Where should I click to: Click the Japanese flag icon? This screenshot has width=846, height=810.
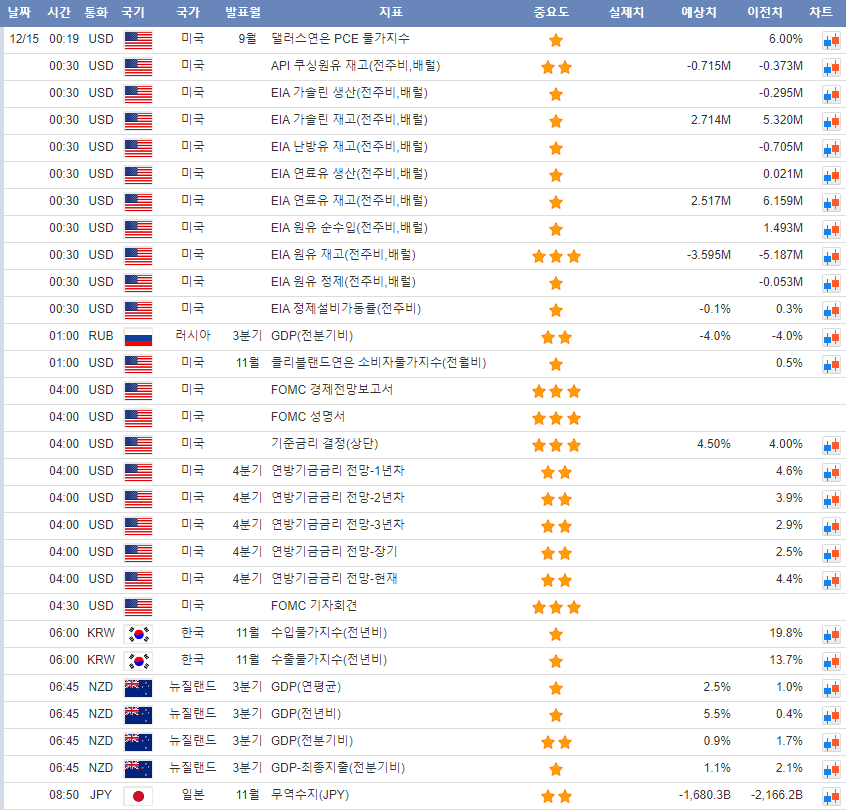(138, 796)
